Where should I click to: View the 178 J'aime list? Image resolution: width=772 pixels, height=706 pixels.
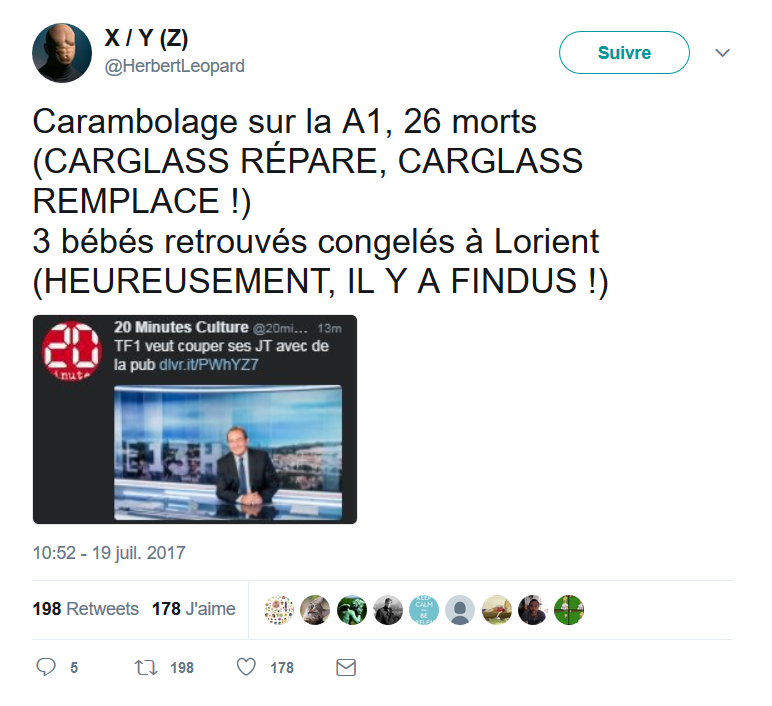click(194, 609)
